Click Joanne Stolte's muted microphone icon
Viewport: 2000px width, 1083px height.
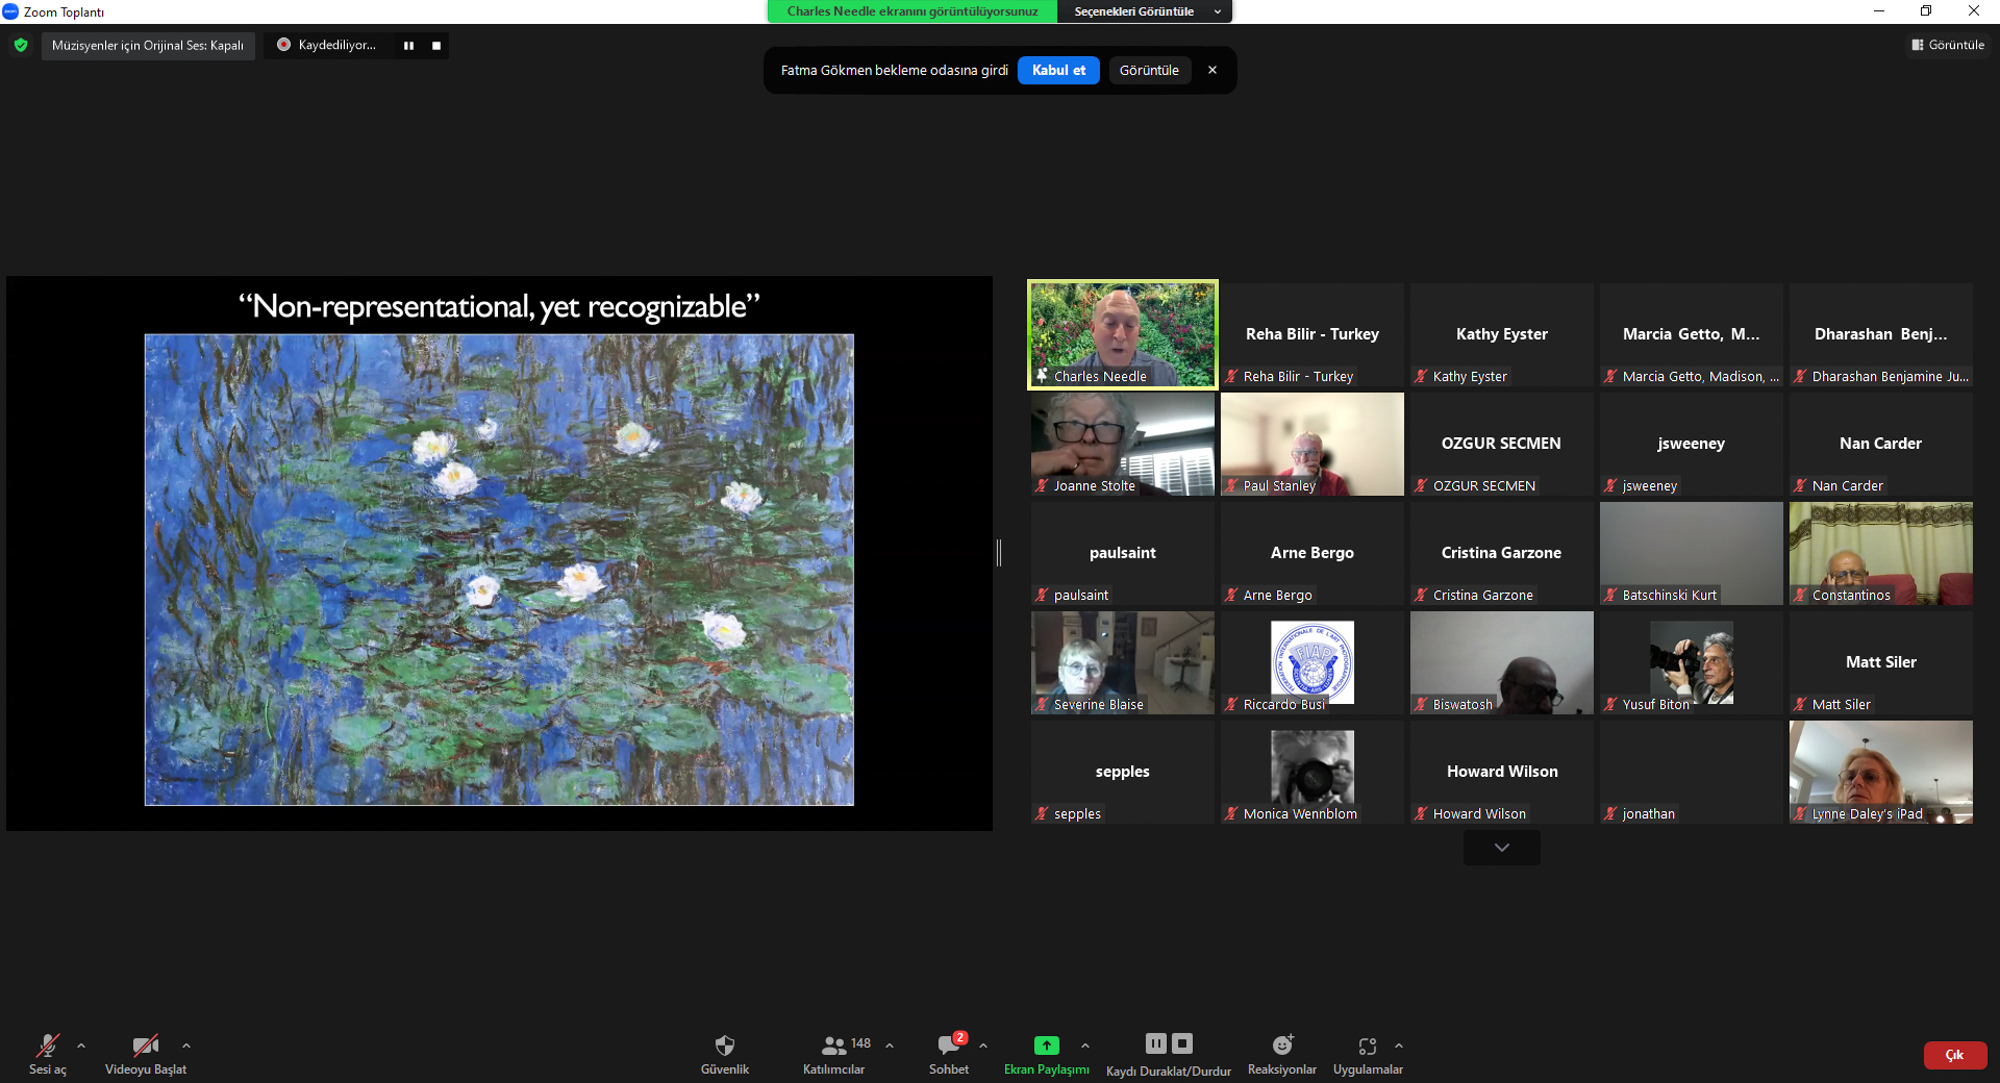tap(1042, 486)
